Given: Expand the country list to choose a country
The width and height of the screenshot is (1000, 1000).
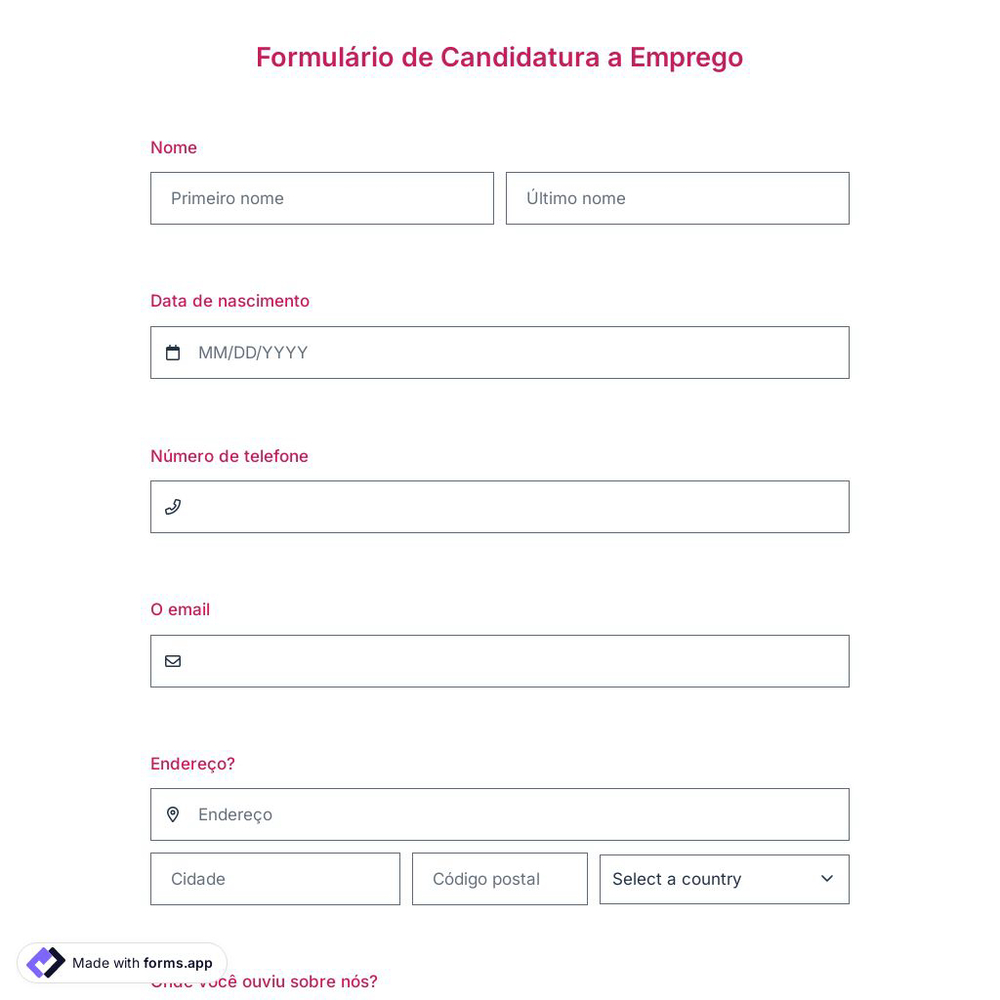Looking at the screenshot, I should [724, 879].
